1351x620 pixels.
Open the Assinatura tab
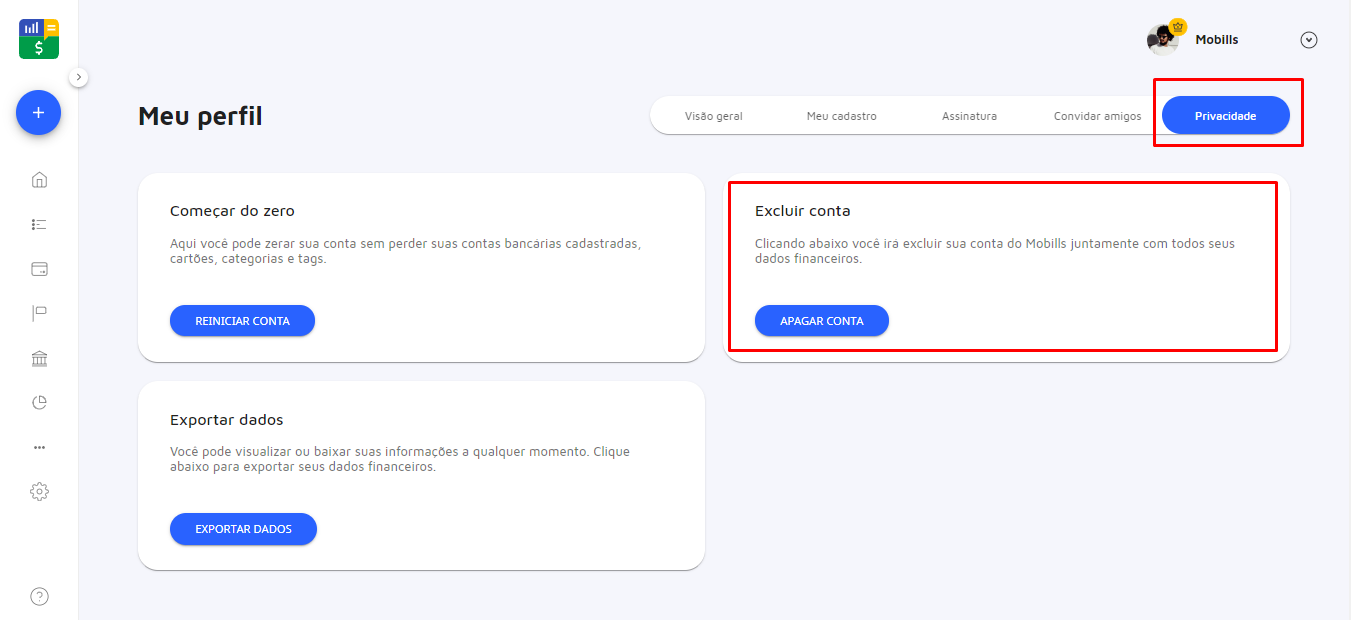969,116
